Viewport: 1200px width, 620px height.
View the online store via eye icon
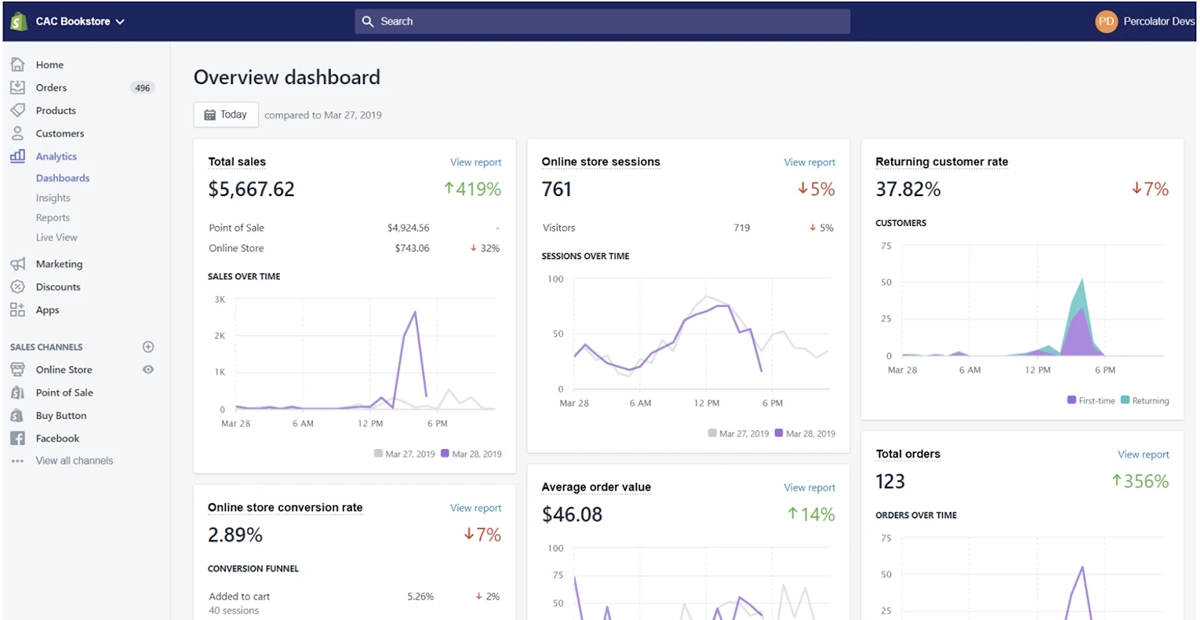click(x=148, y=370)
